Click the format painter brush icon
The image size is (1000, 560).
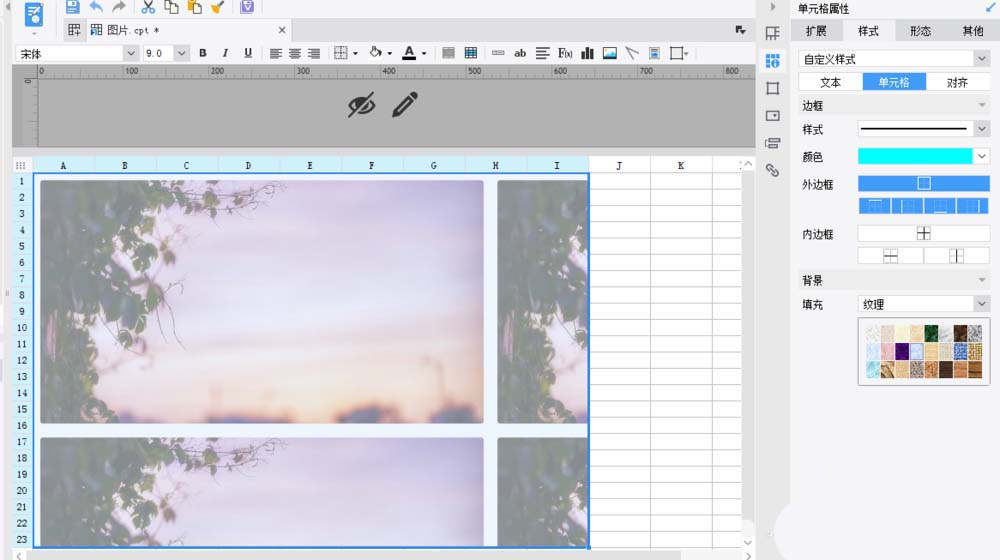(x=217, y=7)
